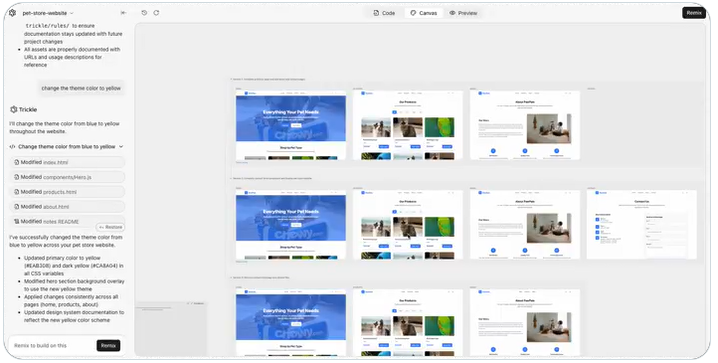This screenshot has height=363, width=718.
Task: Focus the 'Remix to build on this' input
Action: click(53, 346)
